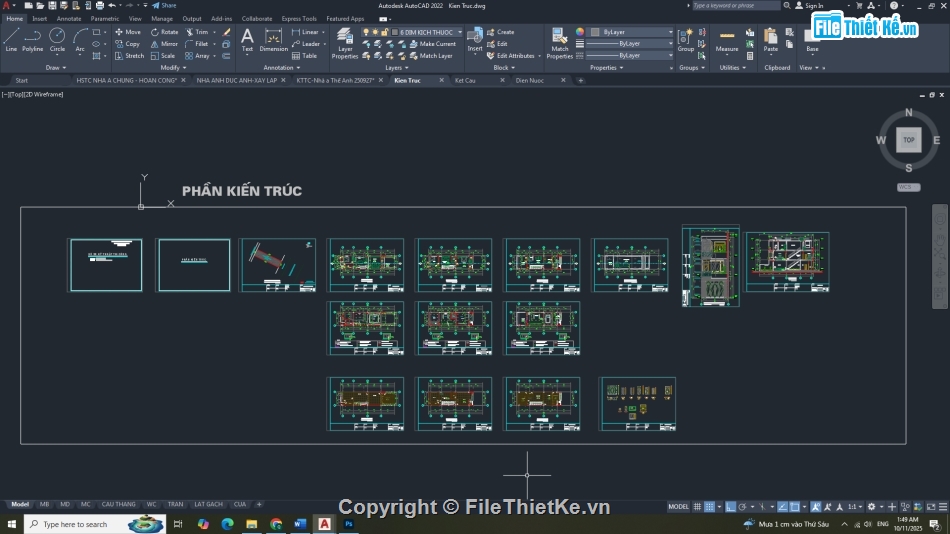The width and height of the screenshot is (950, 534).
Task: Activate the Circle tool
Action: (57, 38)
